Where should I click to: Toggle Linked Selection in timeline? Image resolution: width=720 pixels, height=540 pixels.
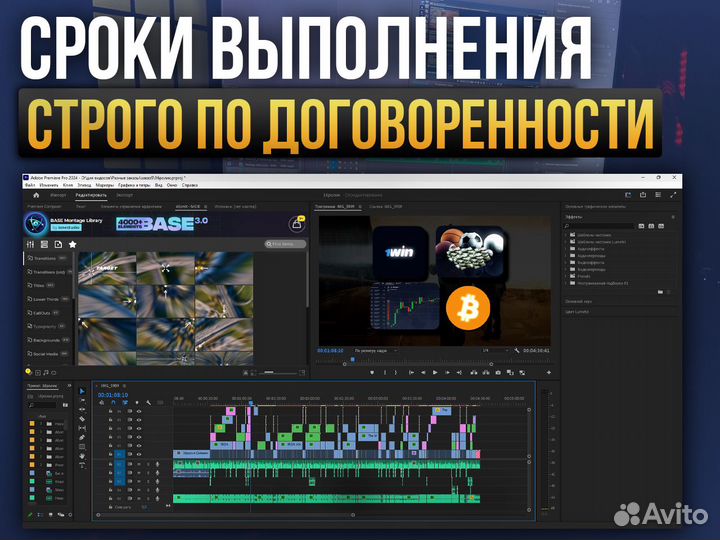click(x=125, y=403)
